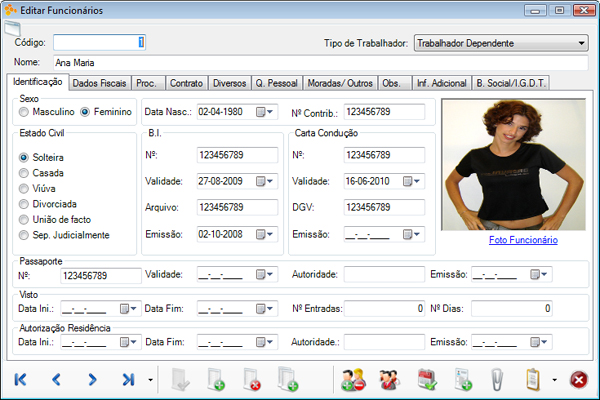Click the Passaporte Nº input field
This screenshot has width=600, height=400.
pos(101,276)
